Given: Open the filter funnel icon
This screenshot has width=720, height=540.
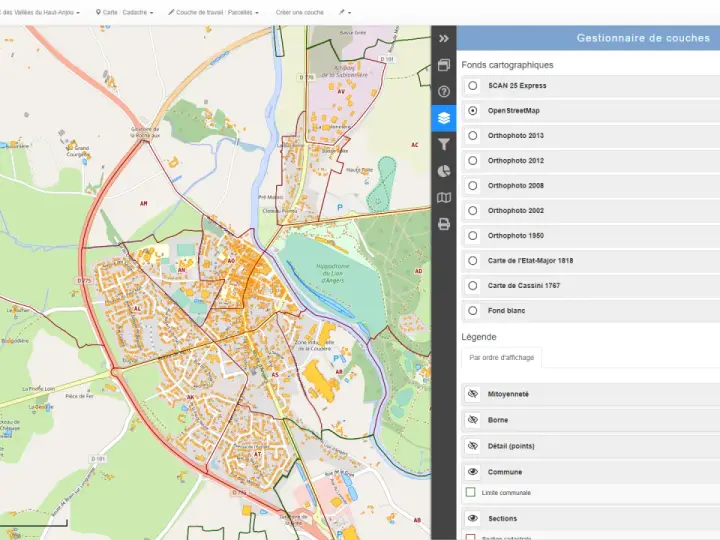Looking at the screenshot, I should click(x=444, y=145).
